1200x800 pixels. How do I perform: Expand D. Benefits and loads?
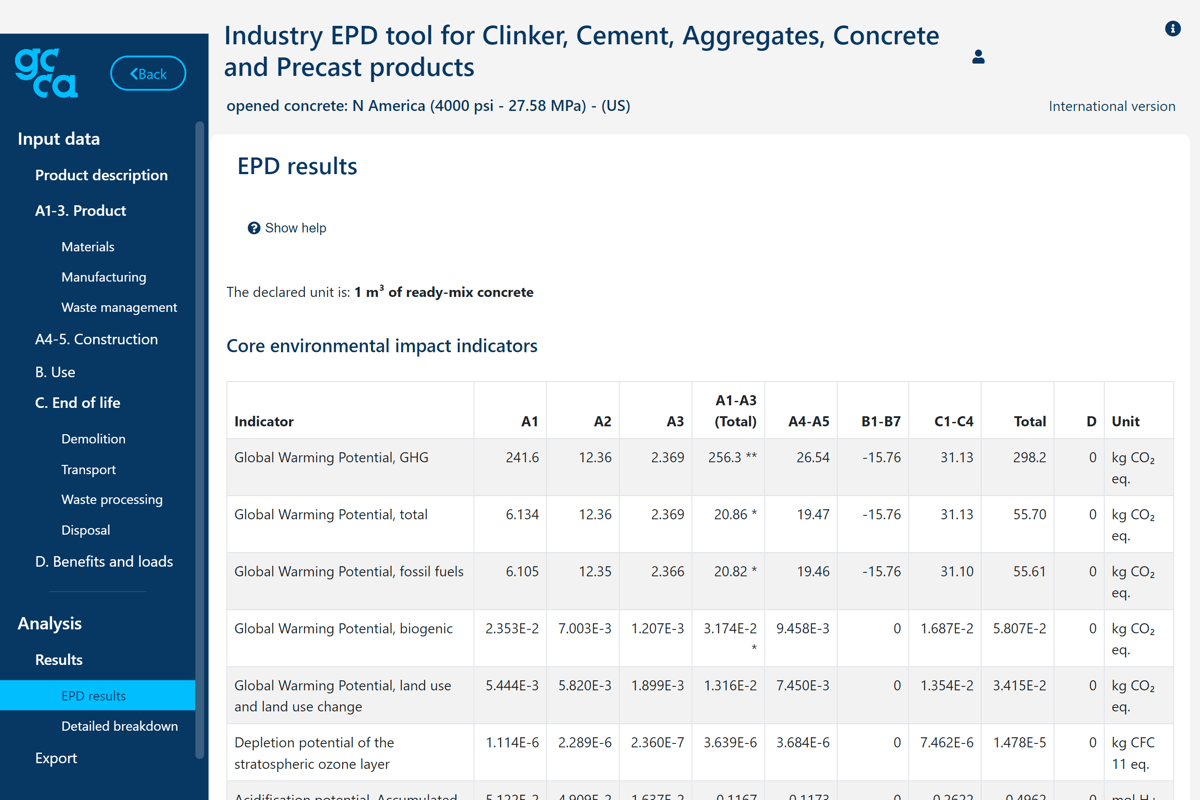coord(104,561)
